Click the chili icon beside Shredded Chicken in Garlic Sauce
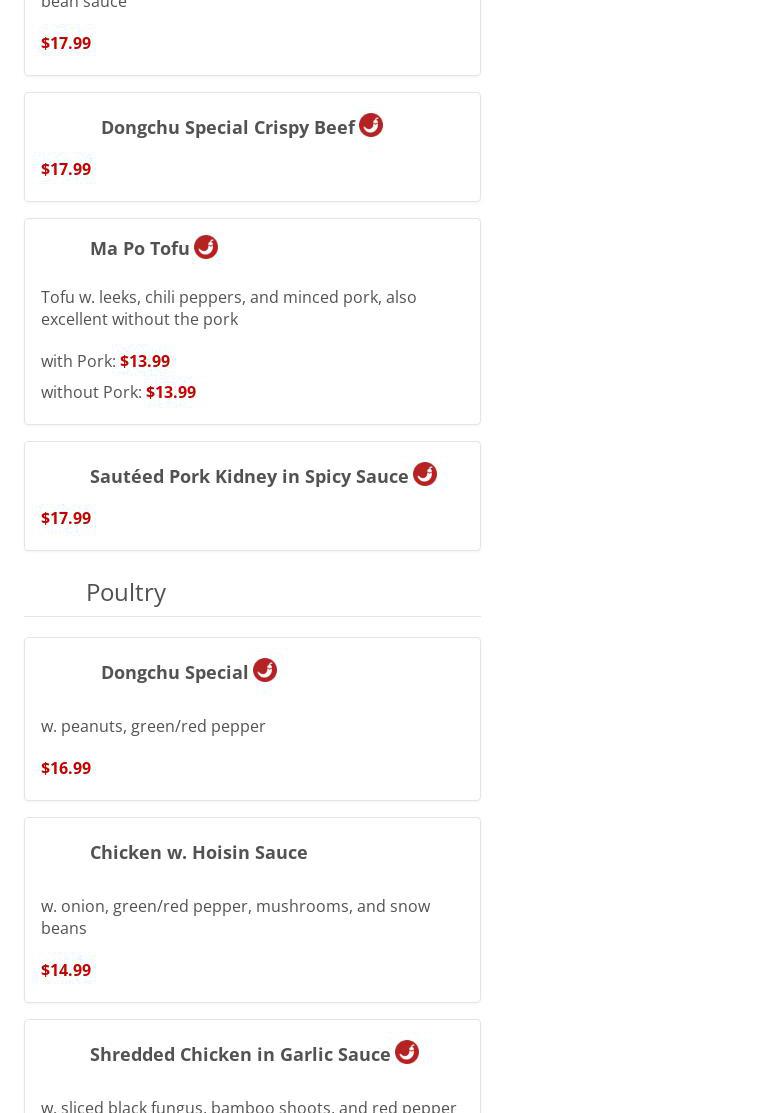The width and height of the screenshot is (770, 1113). point(407,1052)
